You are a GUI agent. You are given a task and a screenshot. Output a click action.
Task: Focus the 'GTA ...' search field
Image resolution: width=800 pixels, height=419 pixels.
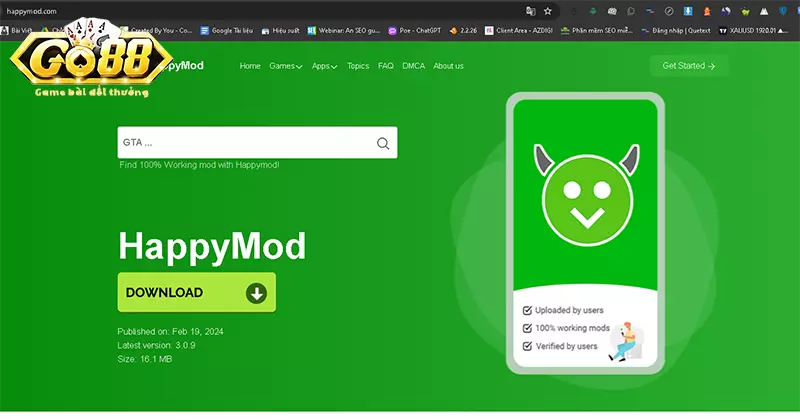tap(240, 143)
